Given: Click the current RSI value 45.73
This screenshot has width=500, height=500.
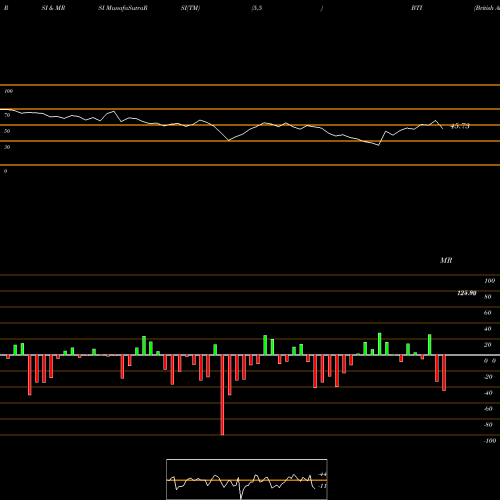Looking at the screenshot, I should coord(460,126).
